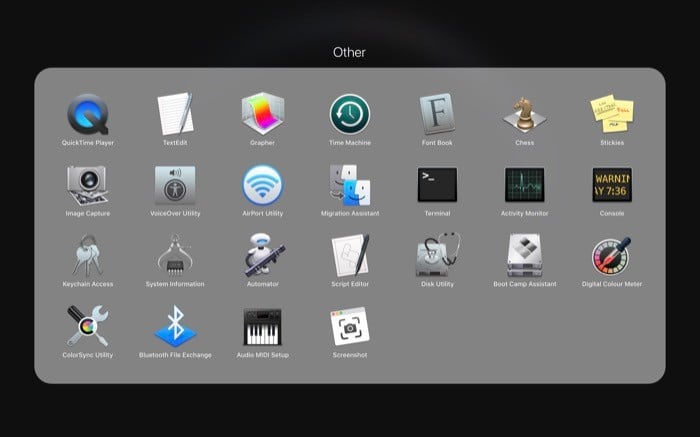700x437 pixels.
Task: Launch the Console app
Action: (612, 185)
